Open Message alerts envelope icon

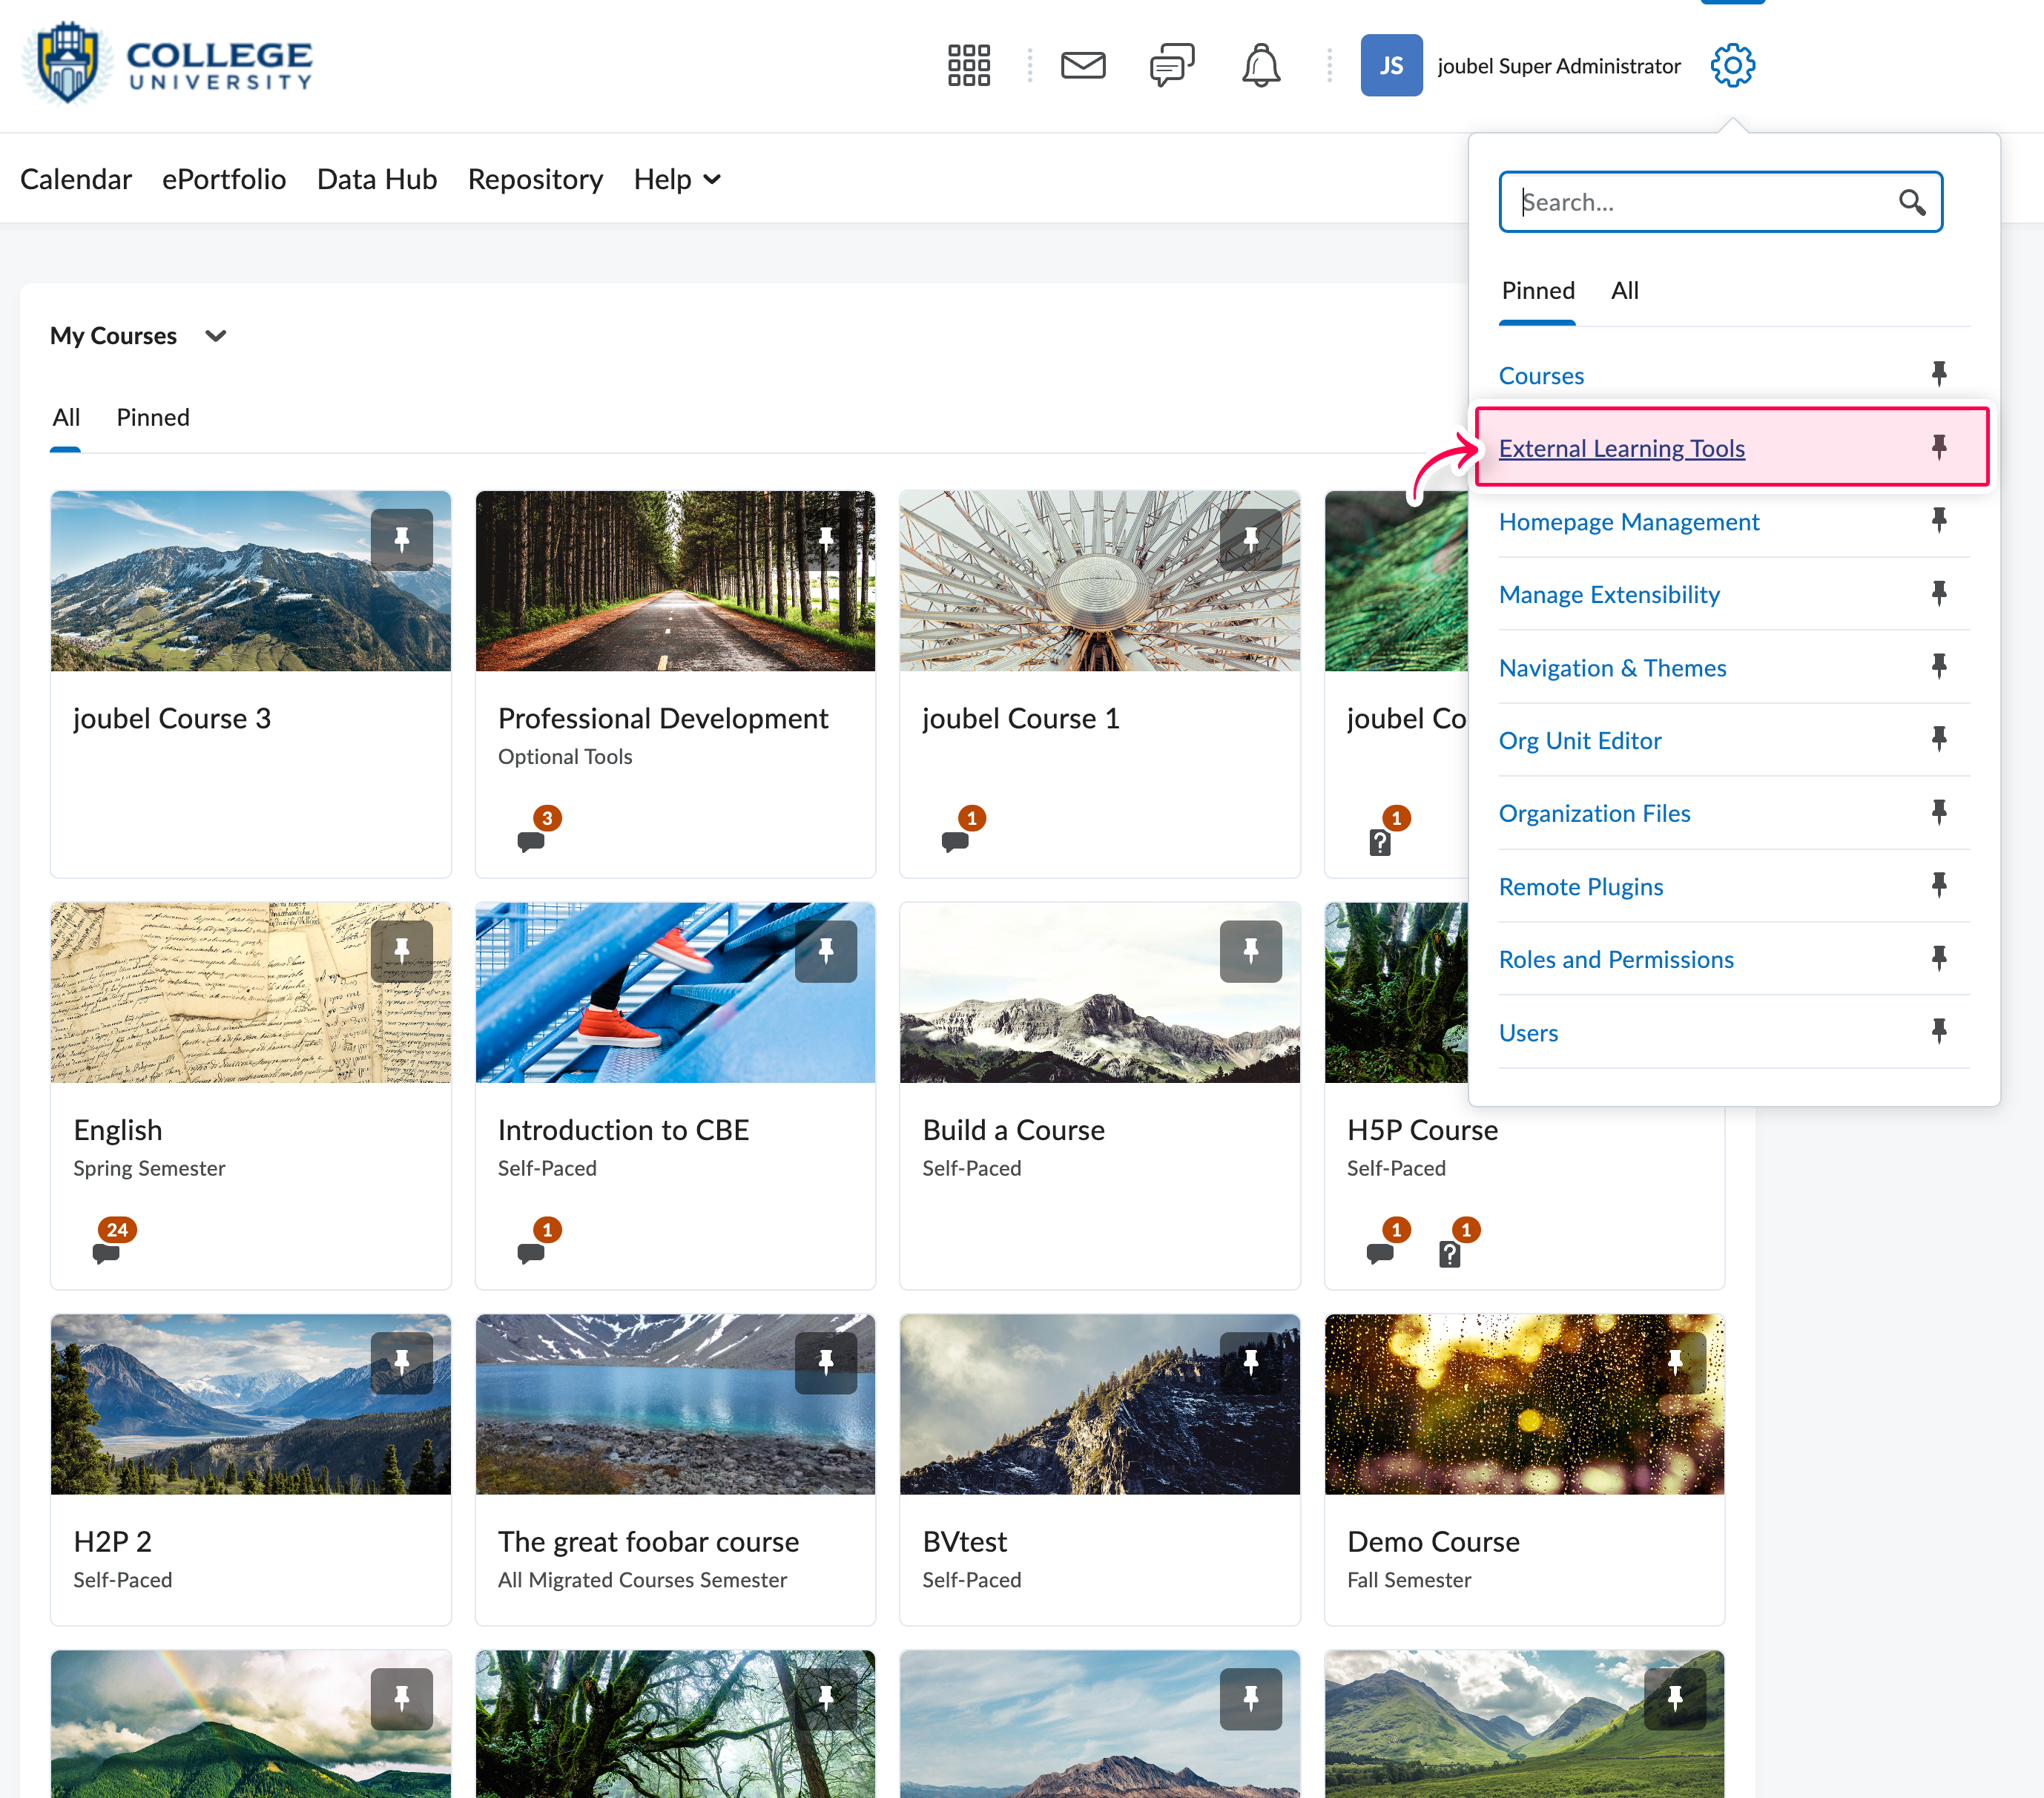coord(1083,66)
